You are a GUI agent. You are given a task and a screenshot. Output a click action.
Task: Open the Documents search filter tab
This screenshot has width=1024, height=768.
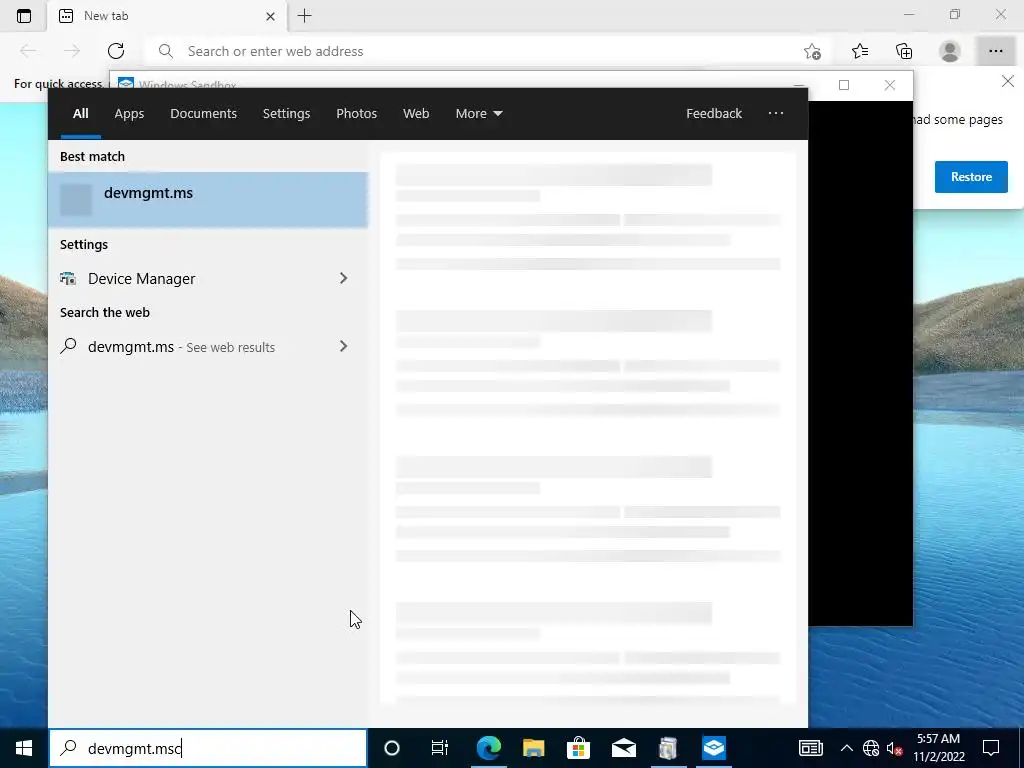[203, 114]
